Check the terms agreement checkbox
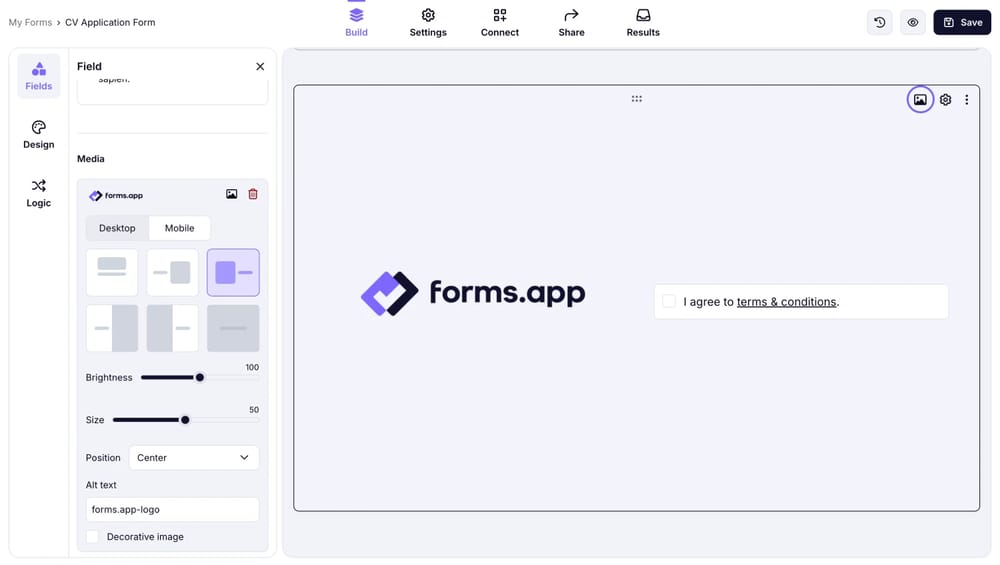Screen dimensions: 1000x565 pyautogui.click(x=668, y=301)
